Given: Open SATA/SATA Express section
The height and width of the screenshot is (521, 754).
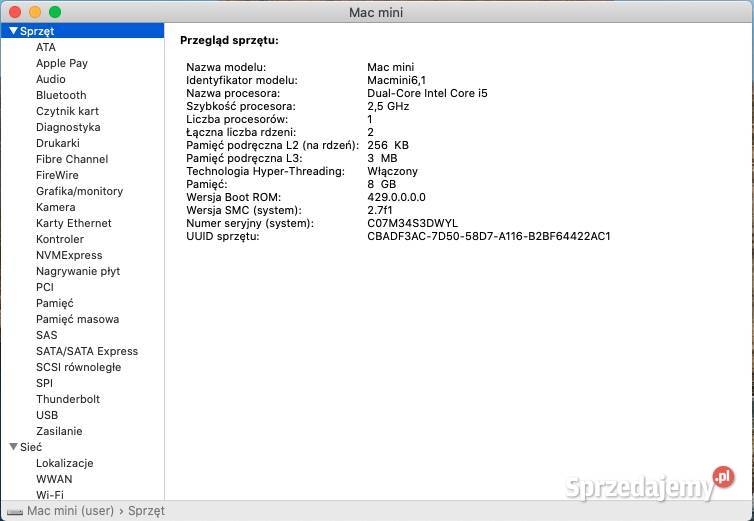Looking at the screenshot, I should [87, 351].
